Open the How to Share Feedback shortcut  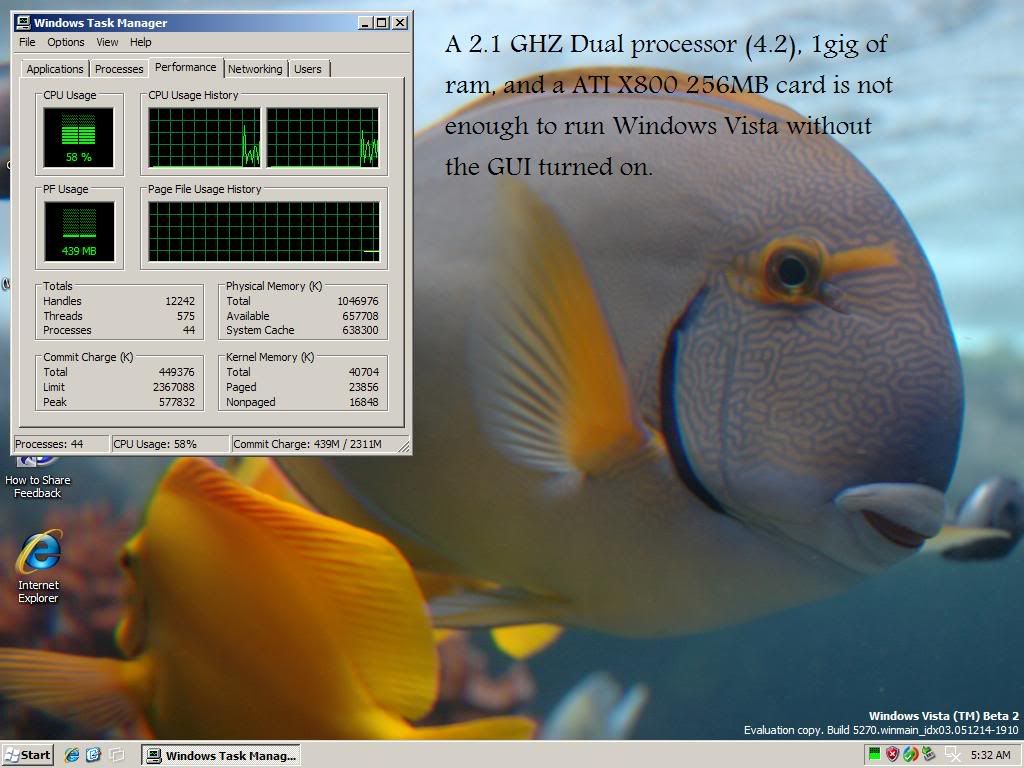point(37,479)
